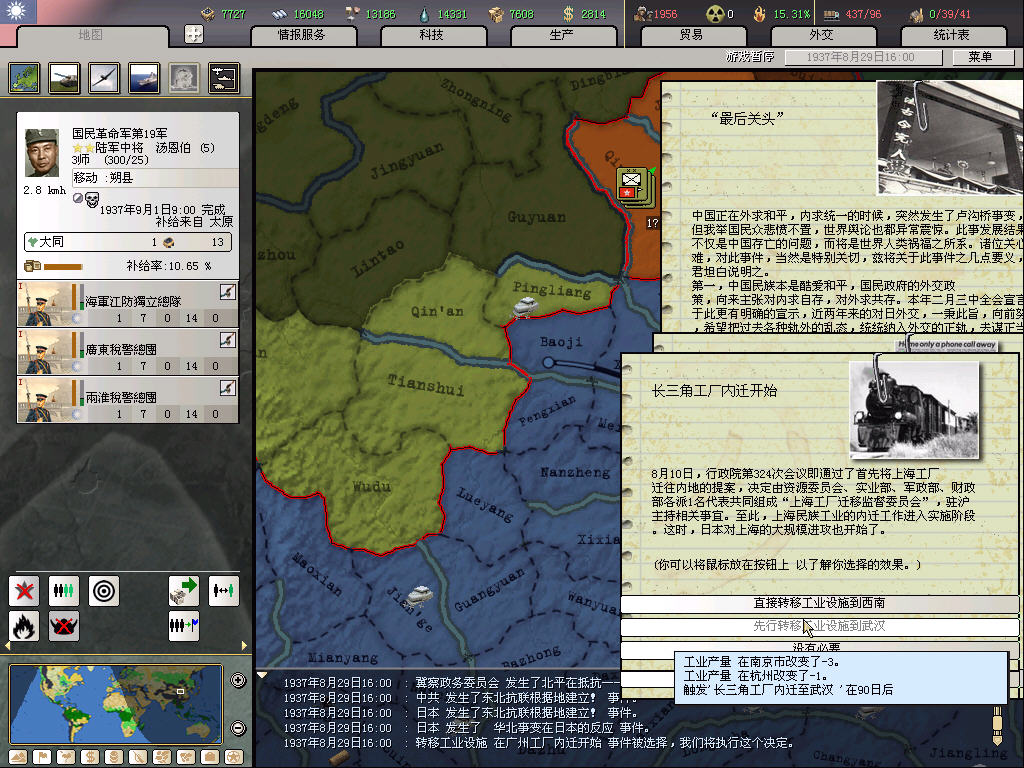This screenshot has width=1024, height=768.
Task: Choose 先行转移工业设施到武汉 event option
Action: 820,627
